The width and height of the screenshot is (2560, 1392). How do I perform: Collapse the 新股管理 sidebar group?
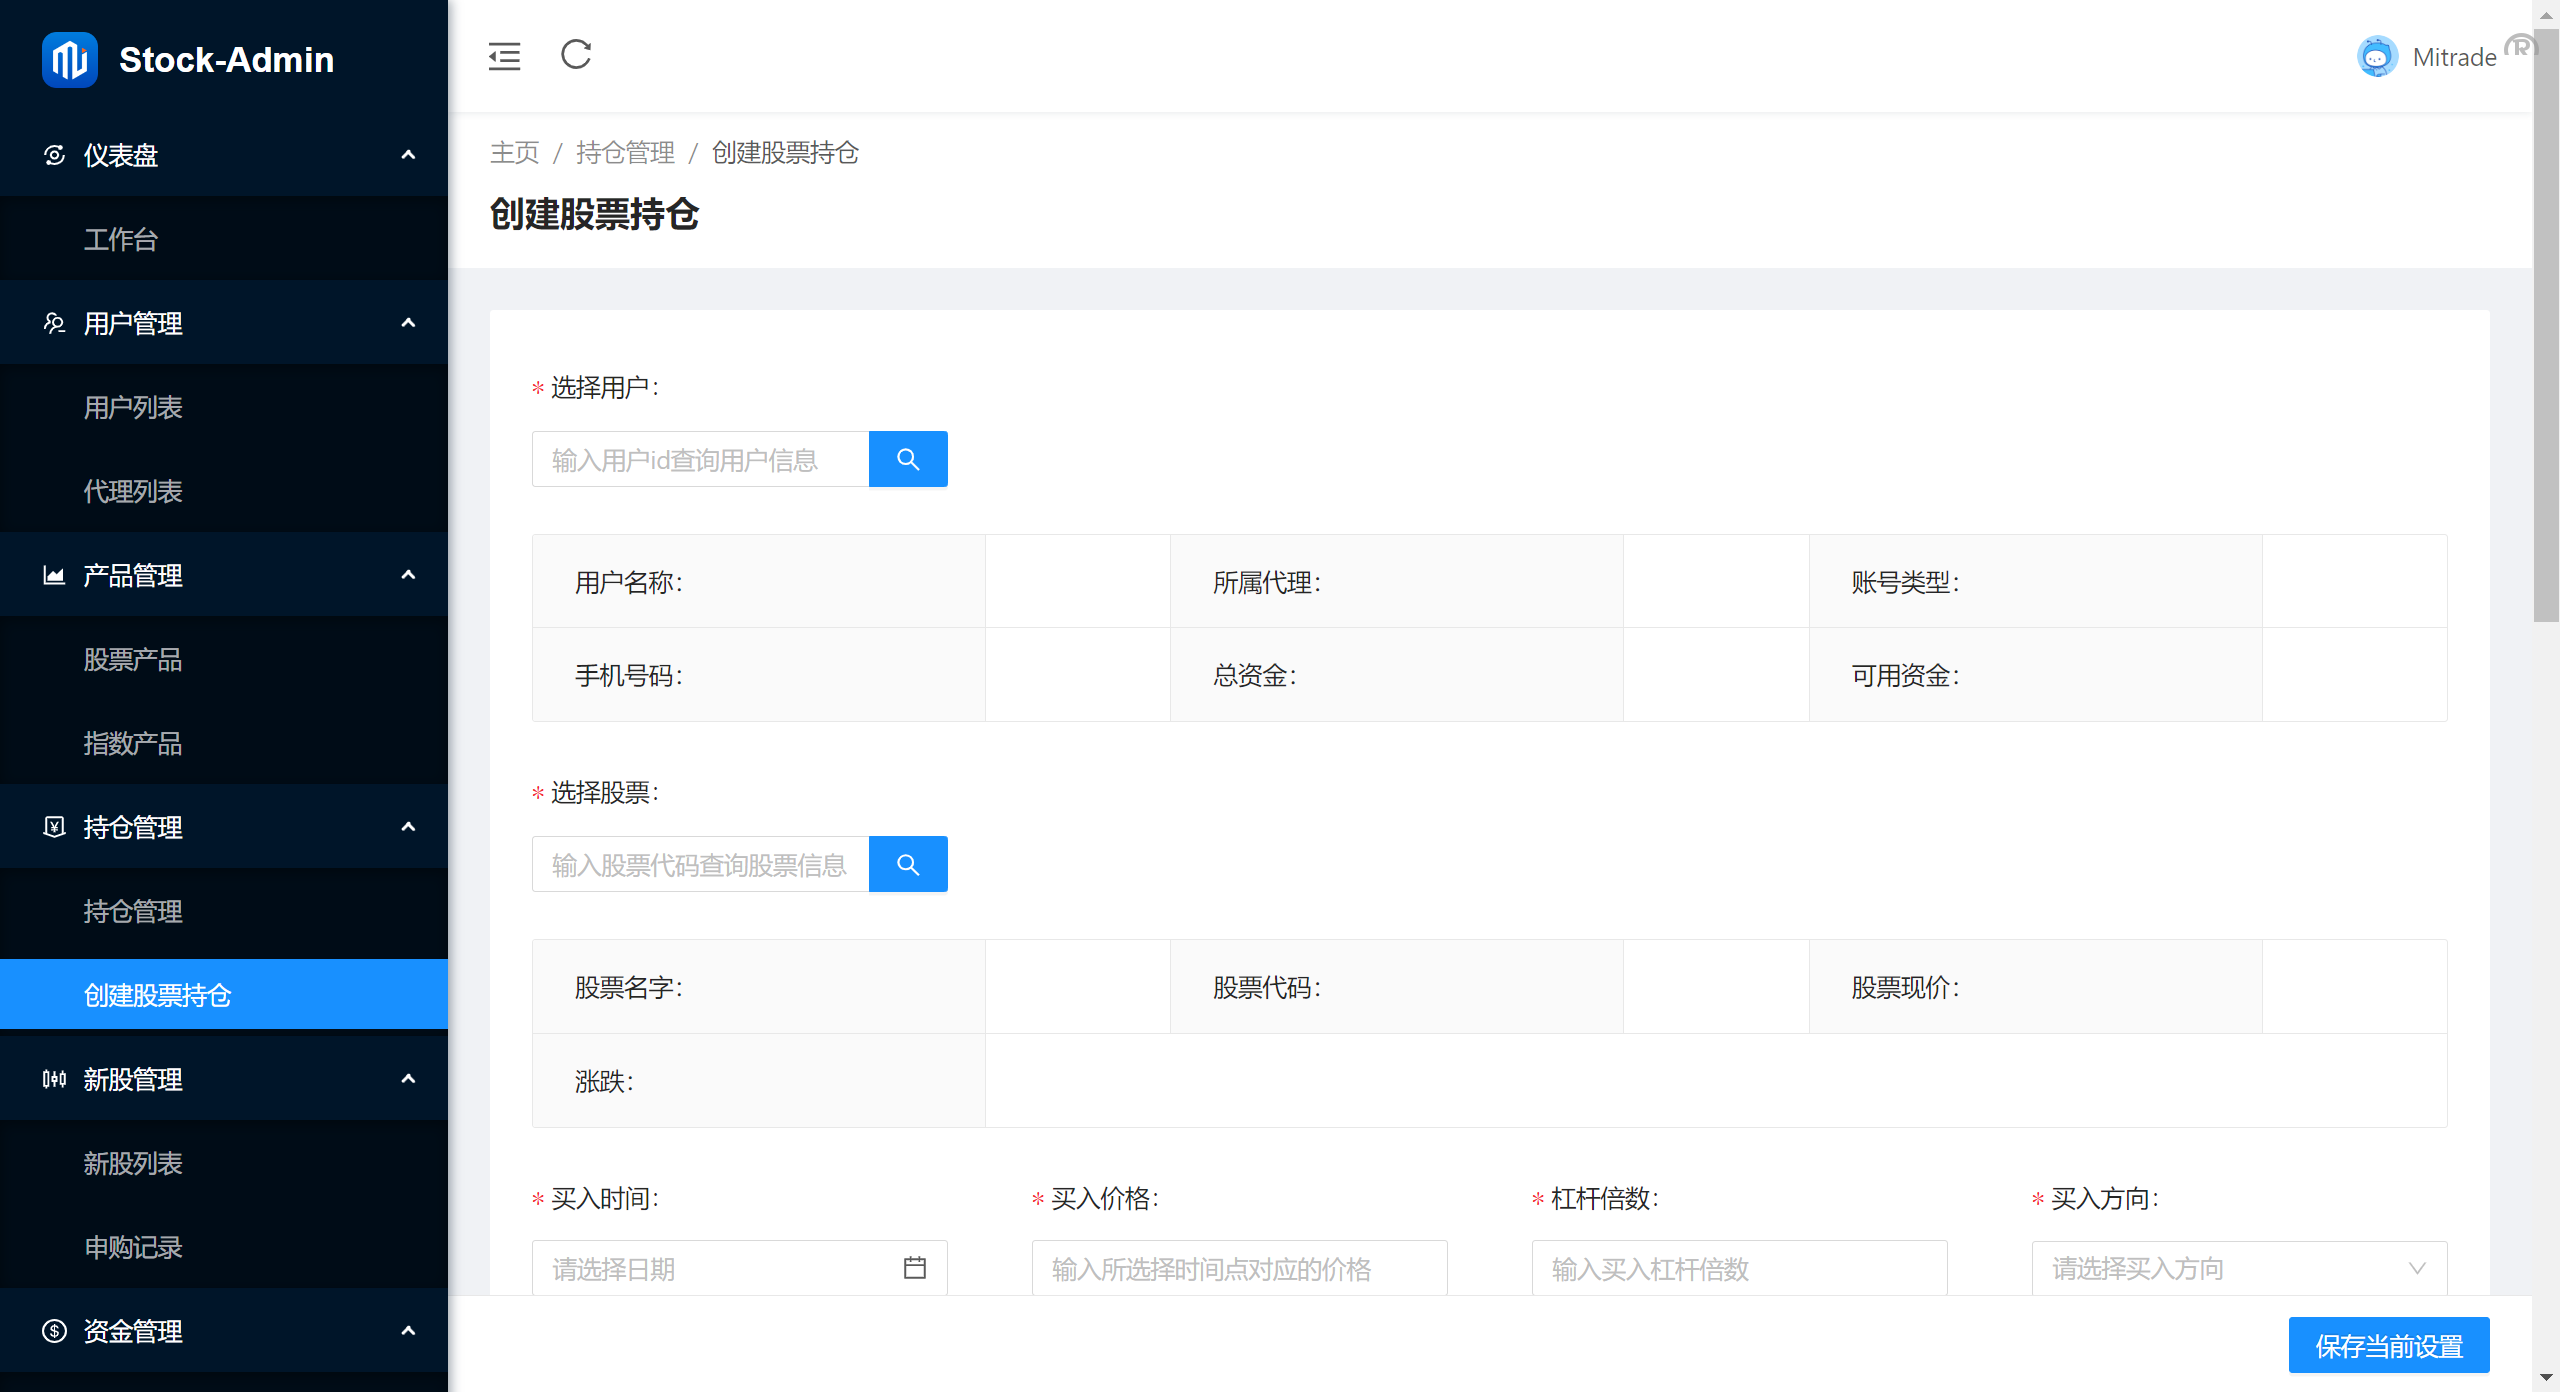pyautogui.click(x=408, y=1079)
